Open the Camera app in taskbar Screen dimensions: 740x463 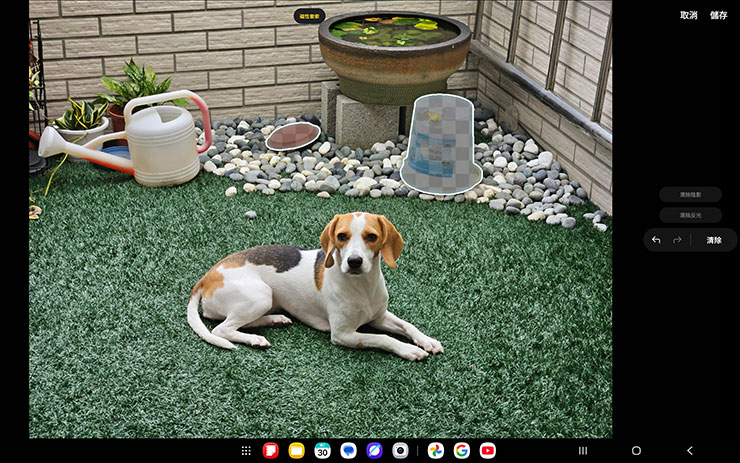400,451
